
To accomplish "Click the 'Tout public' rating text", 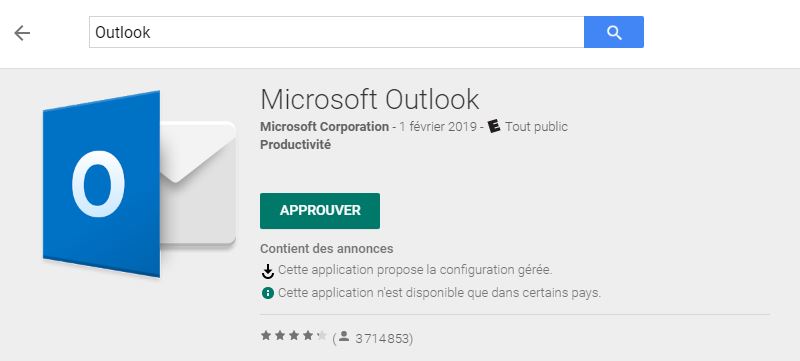I will (x=536, y=126).
